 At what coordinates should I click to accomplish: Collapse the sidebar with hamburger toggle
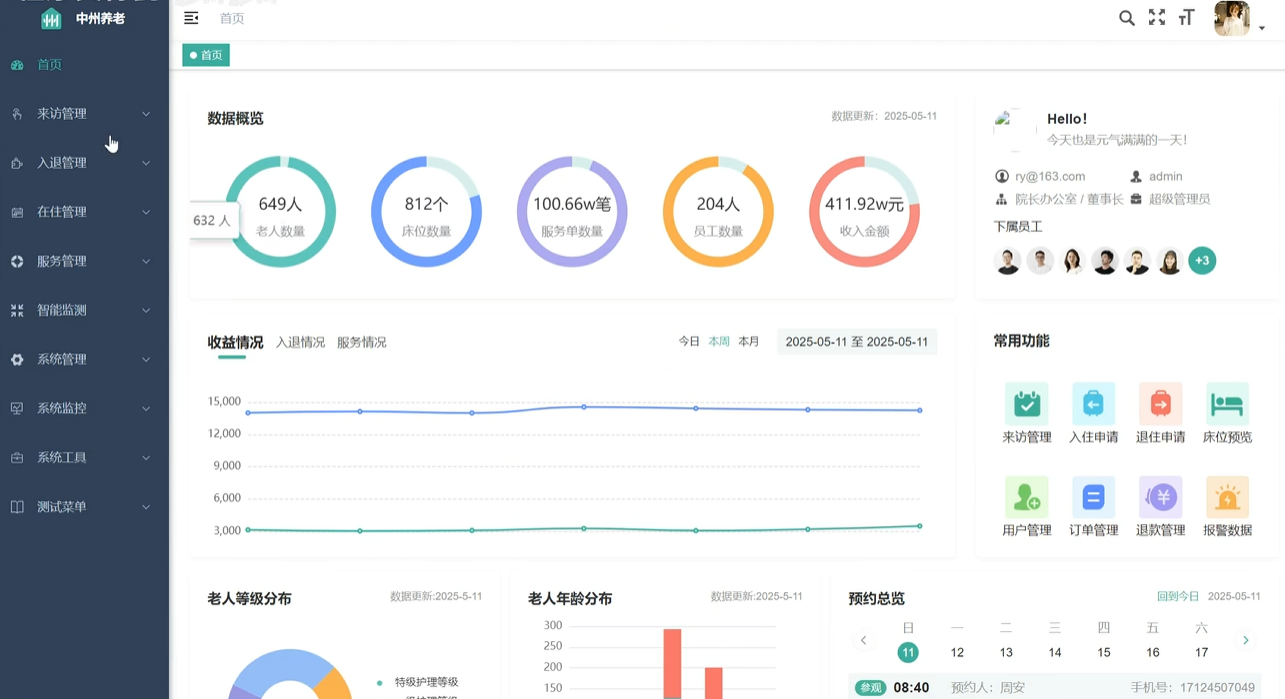(191, 18)
